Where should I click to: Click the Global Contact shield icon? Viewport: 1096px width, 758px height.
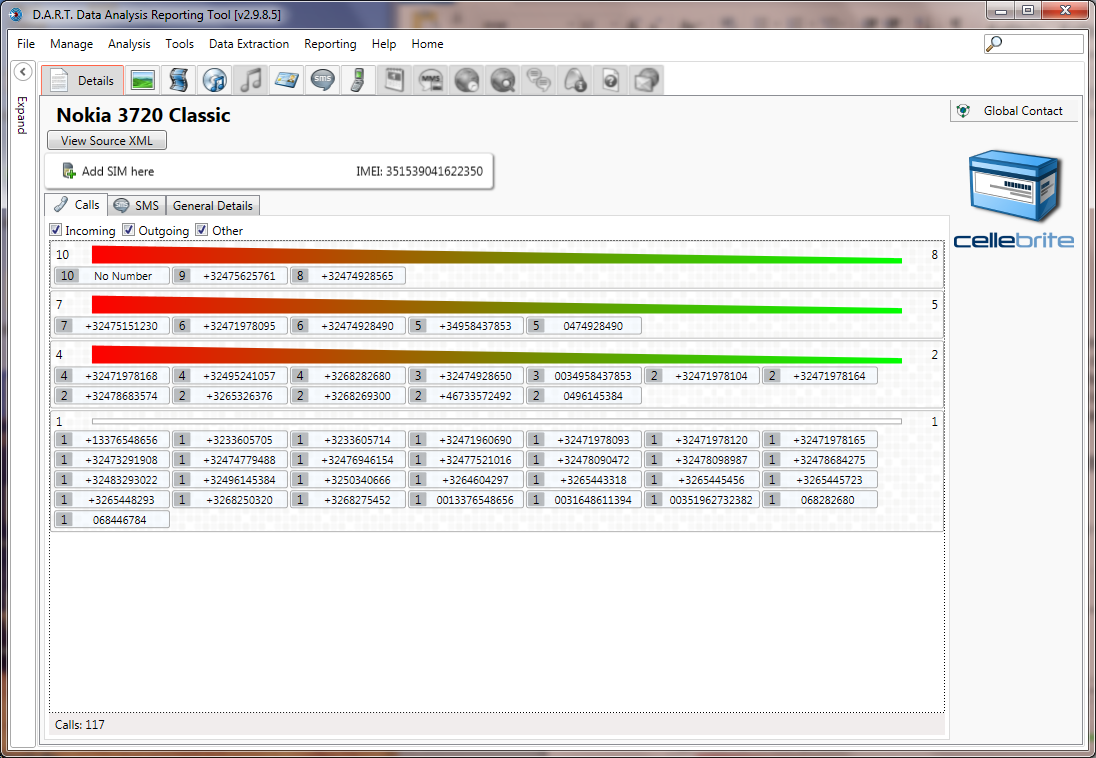(x=963, y=111)
